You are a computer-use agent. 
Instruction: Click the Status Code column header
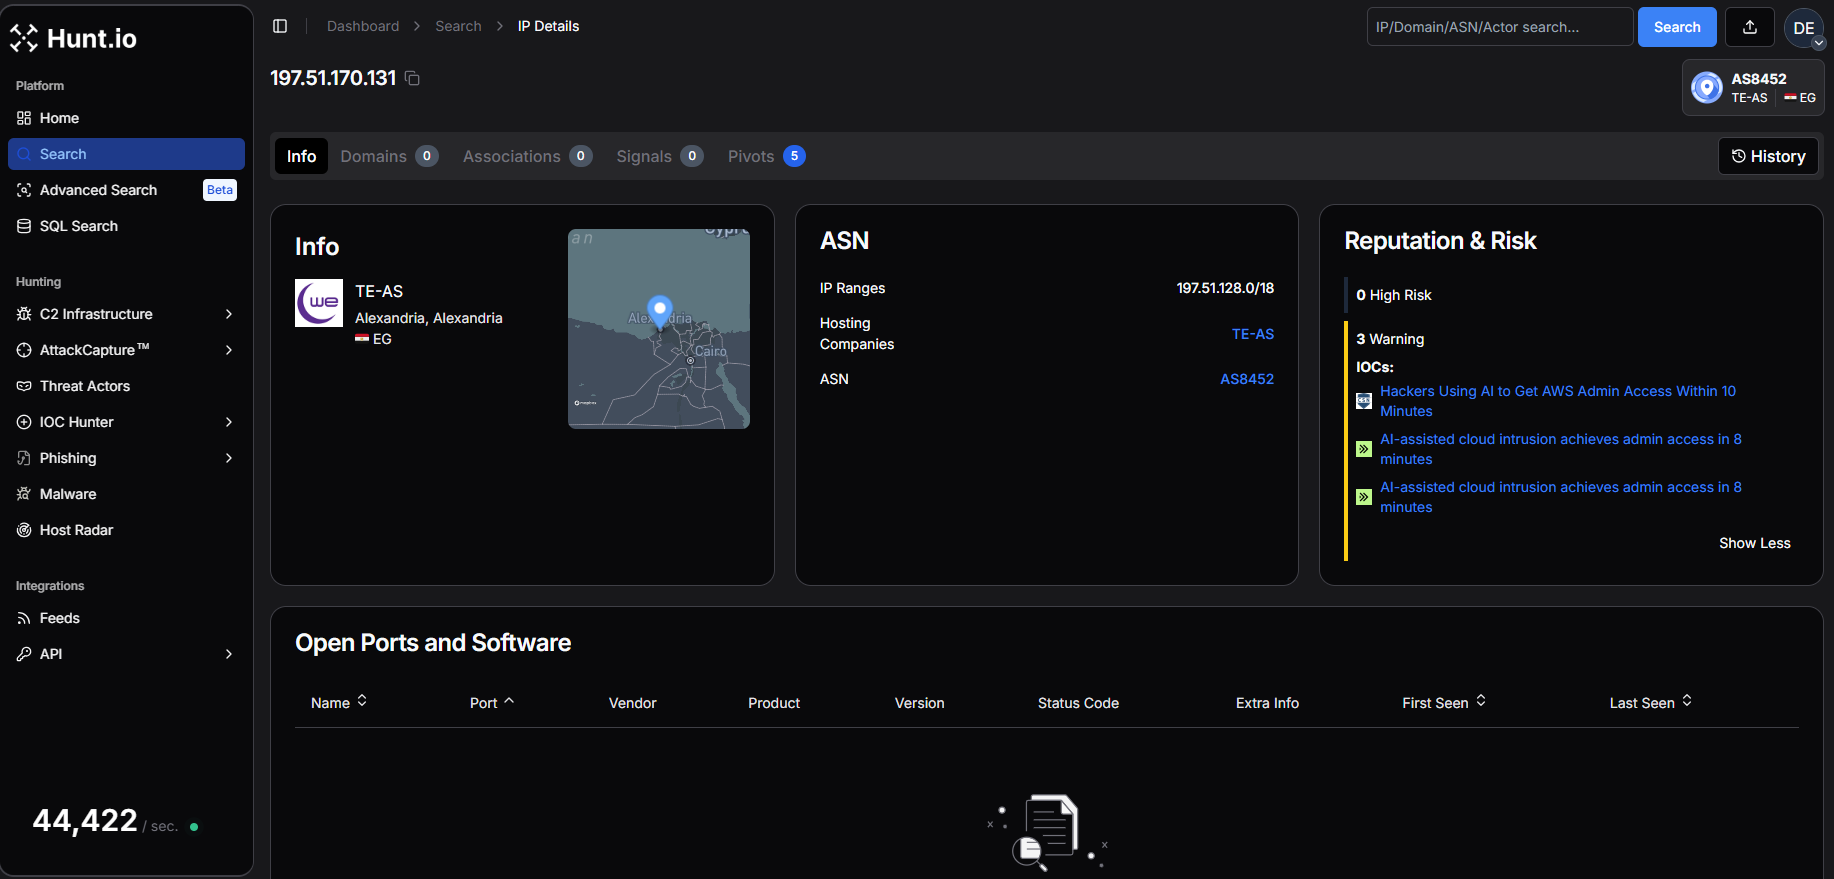1078,703
